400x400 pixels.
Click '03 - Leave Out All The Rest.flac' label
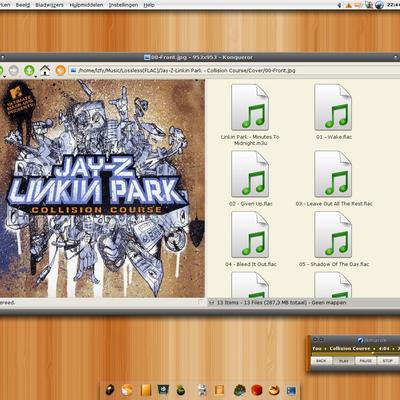334,204
